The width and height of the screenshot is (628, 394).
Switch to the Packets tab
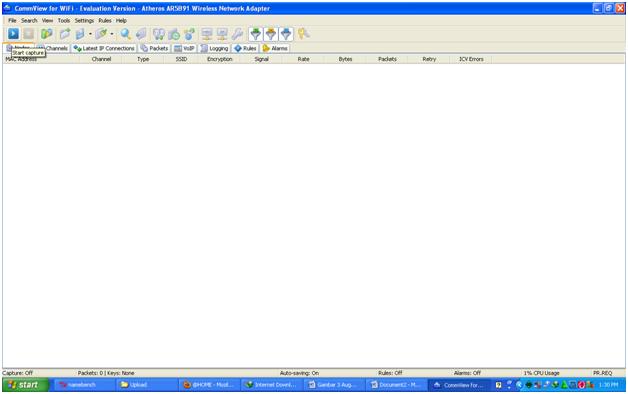[x=154, y=48]
